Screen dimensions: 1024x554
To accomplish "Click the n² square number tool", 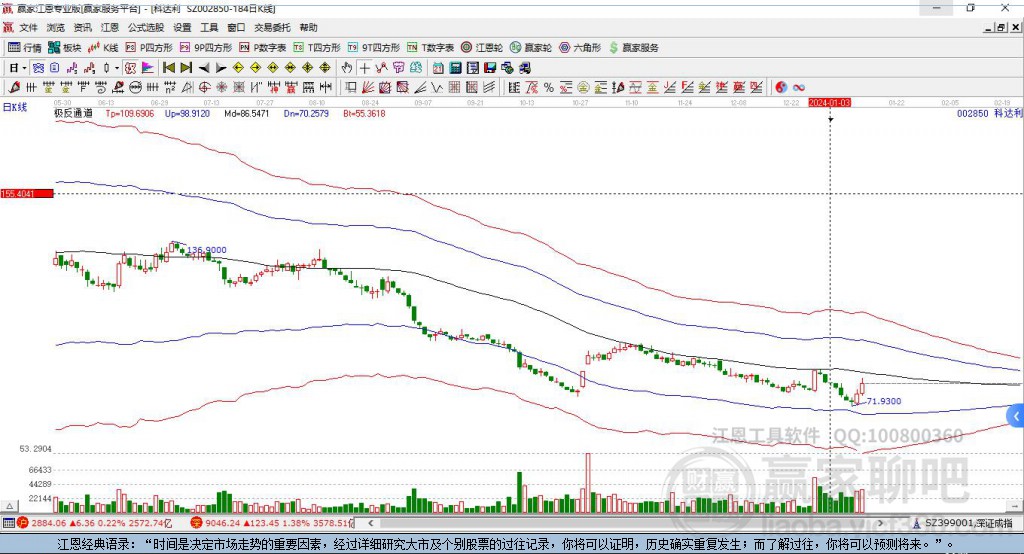I will point(170,88).
